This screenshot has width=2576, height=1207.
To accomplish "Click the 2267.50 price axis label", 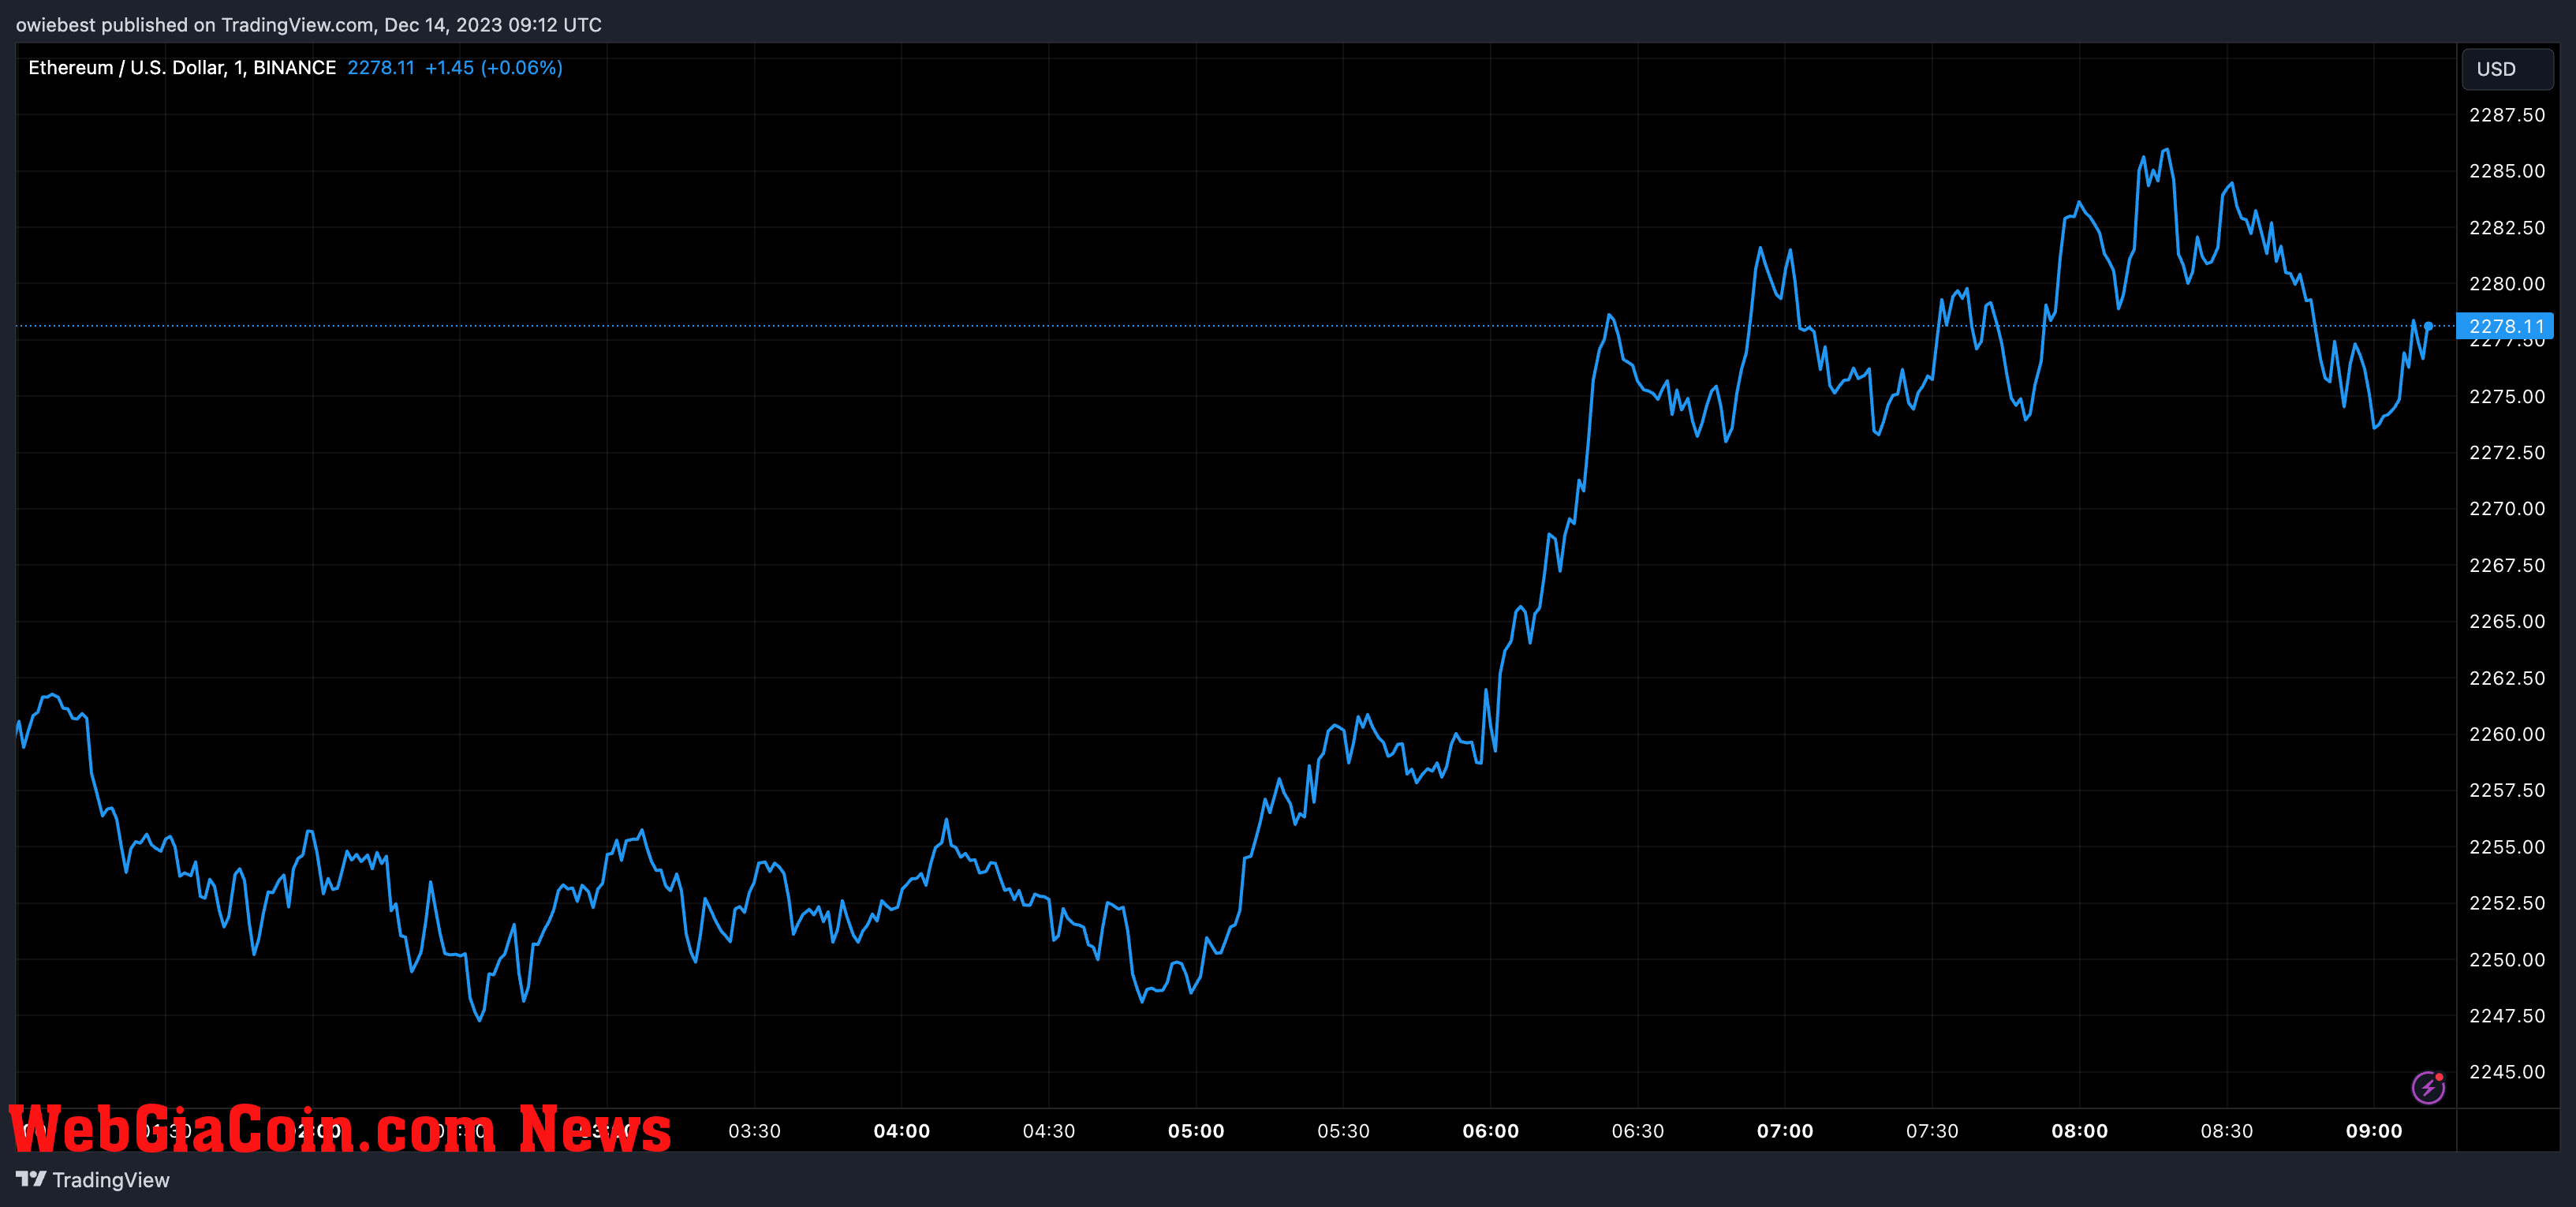I will (x=2507, y=566).
